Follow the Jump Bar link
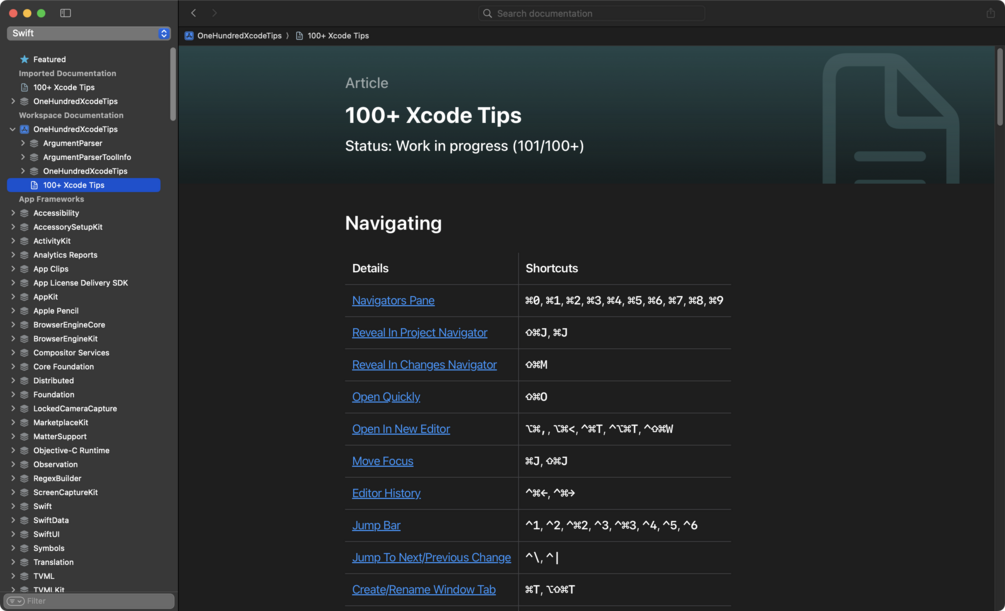Screen dimensions: 1005x611 click(376, 525)
